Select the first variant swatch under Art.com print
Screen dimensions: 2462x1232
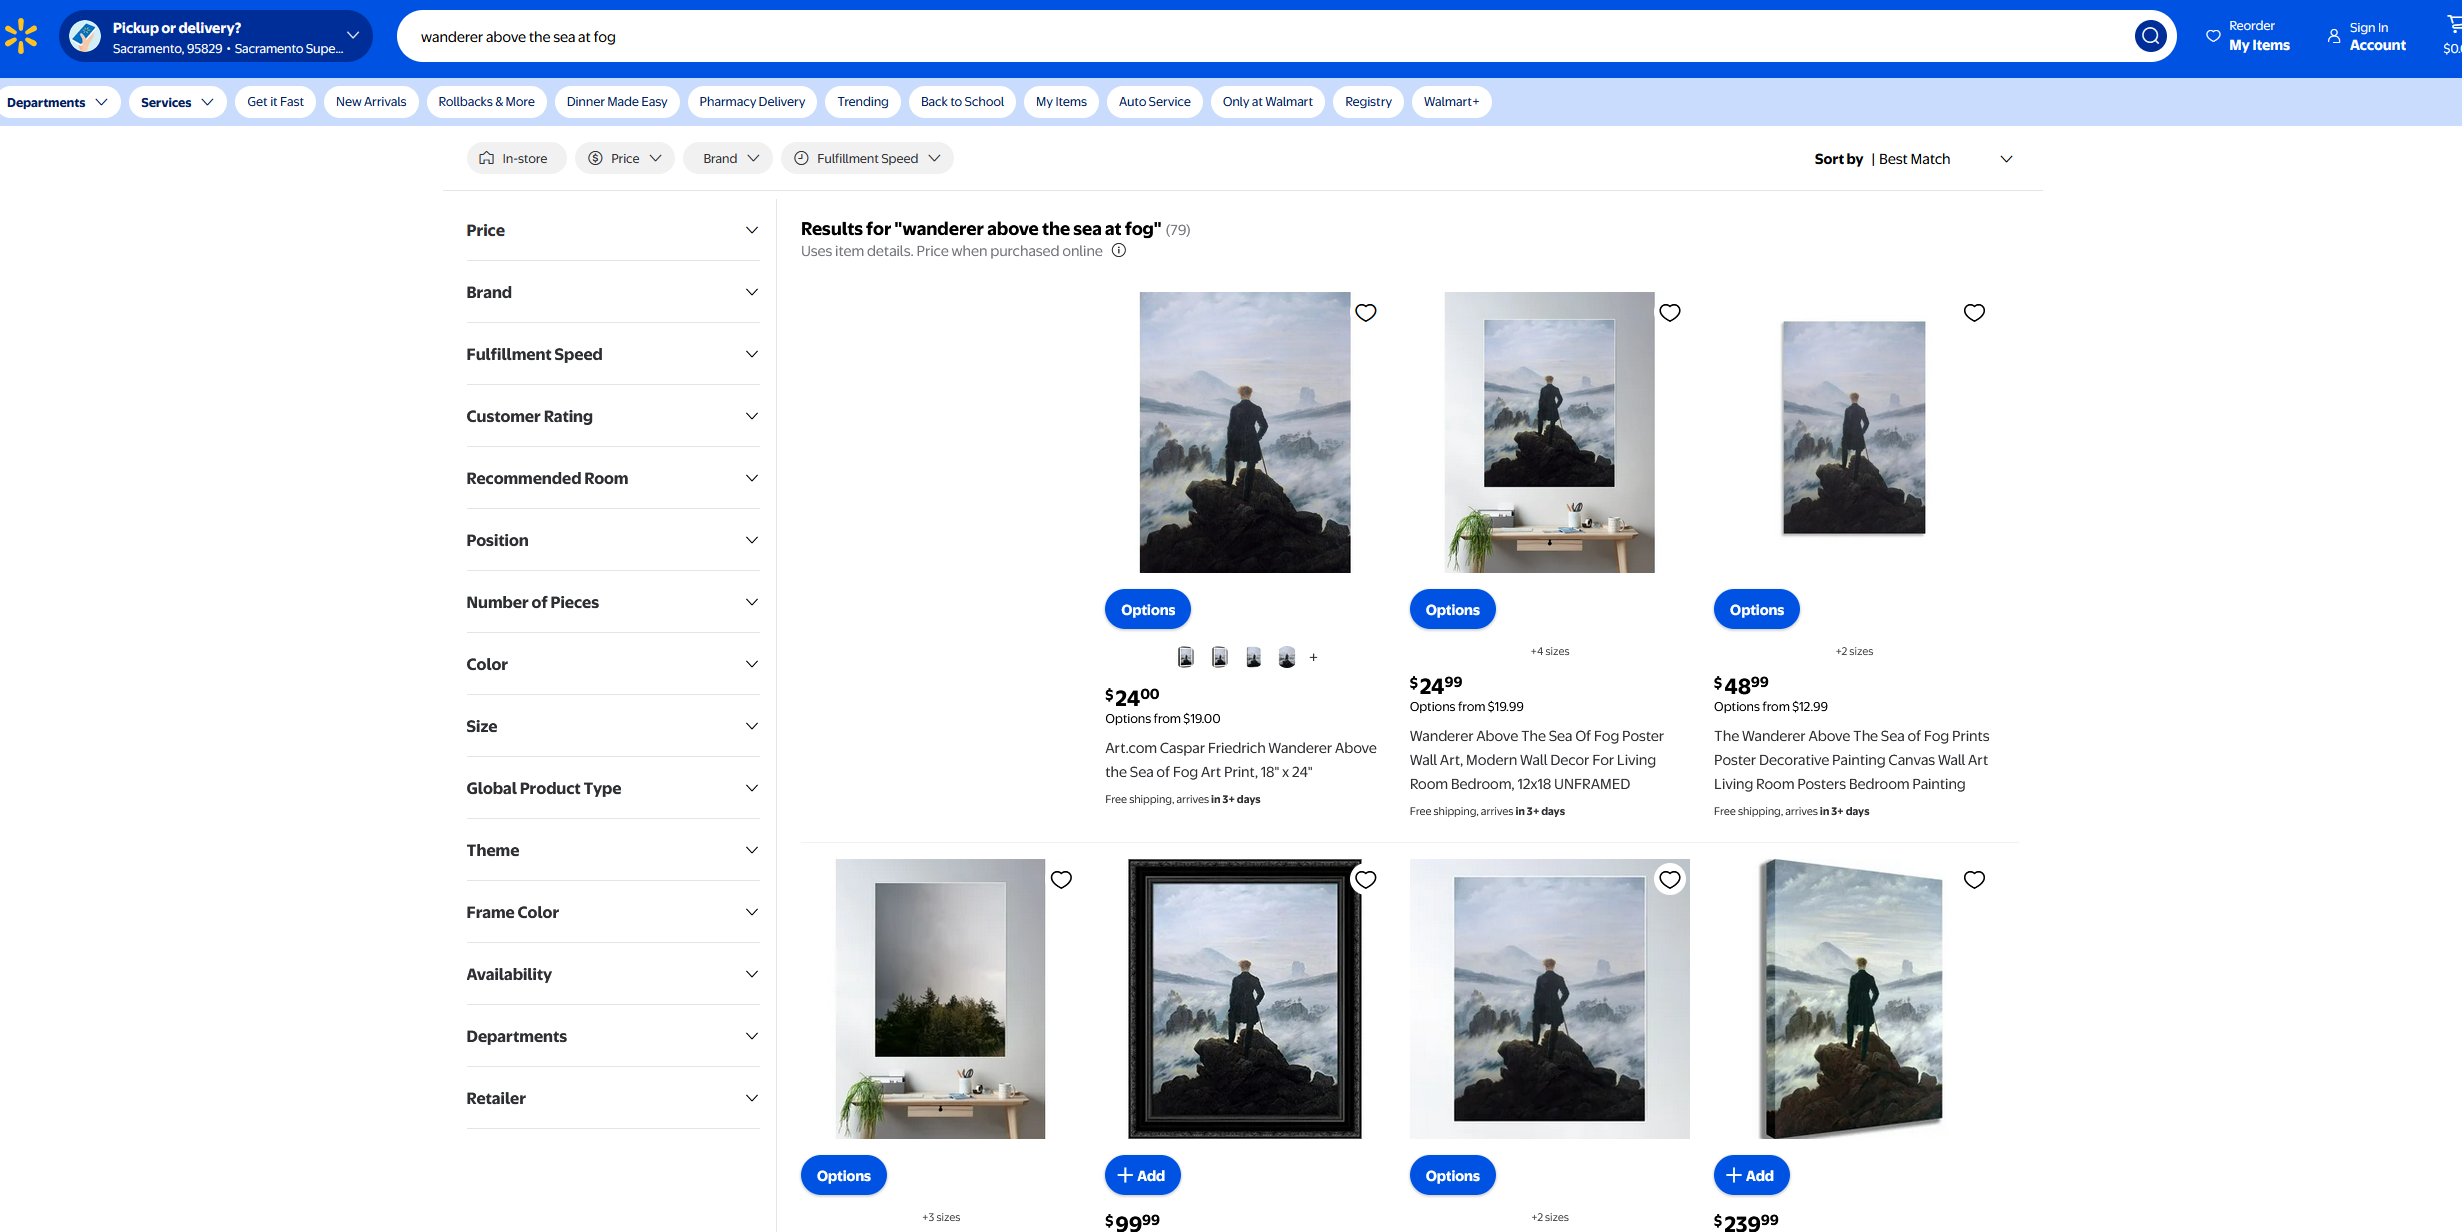click(x=1186, y=657)
